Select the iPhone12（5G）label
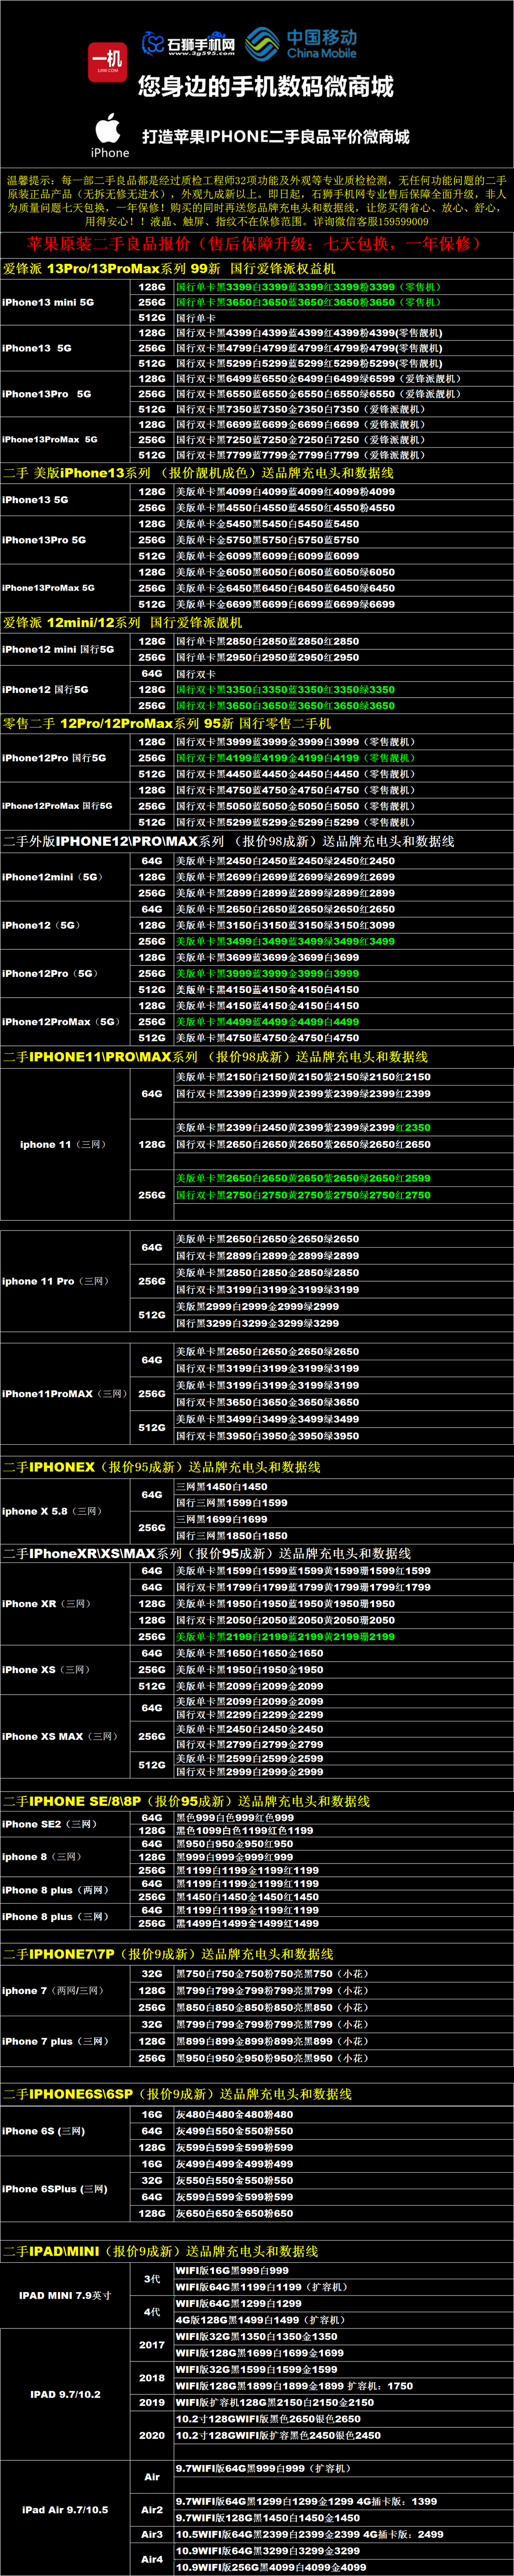The height and width of the screenshot is (2576, 514). point(41,925)
